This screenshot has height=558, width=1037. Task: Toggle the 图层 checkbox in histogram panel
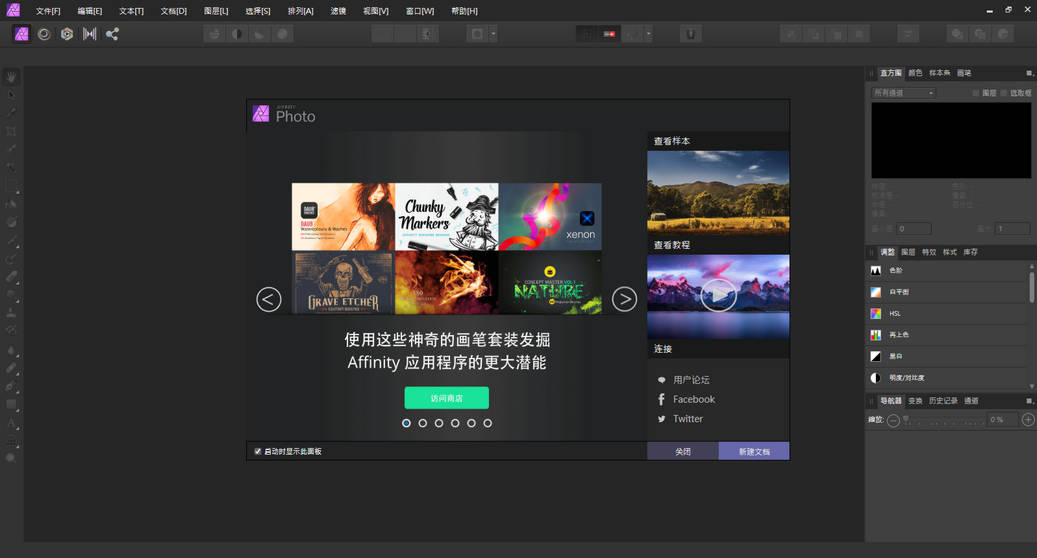pos(976,93)
